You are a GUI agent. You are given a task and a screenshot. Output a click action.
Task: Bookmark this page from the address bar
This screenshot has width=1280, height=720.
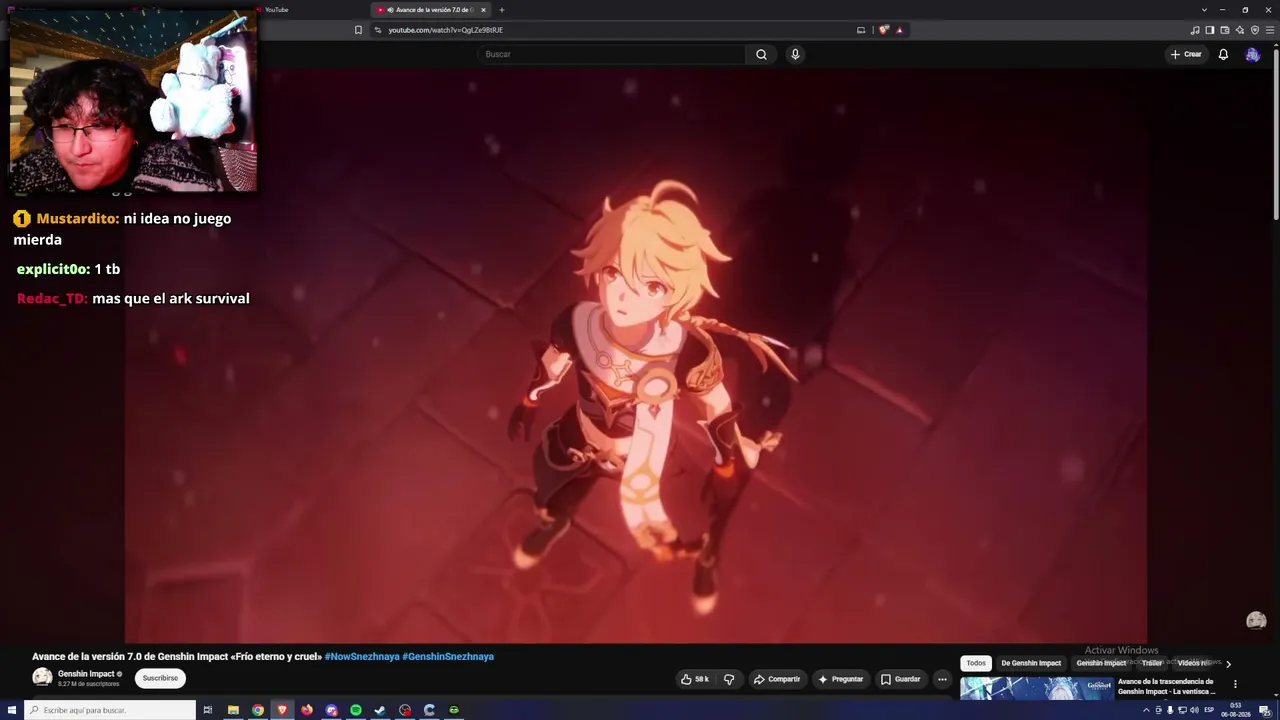[358, 30]
